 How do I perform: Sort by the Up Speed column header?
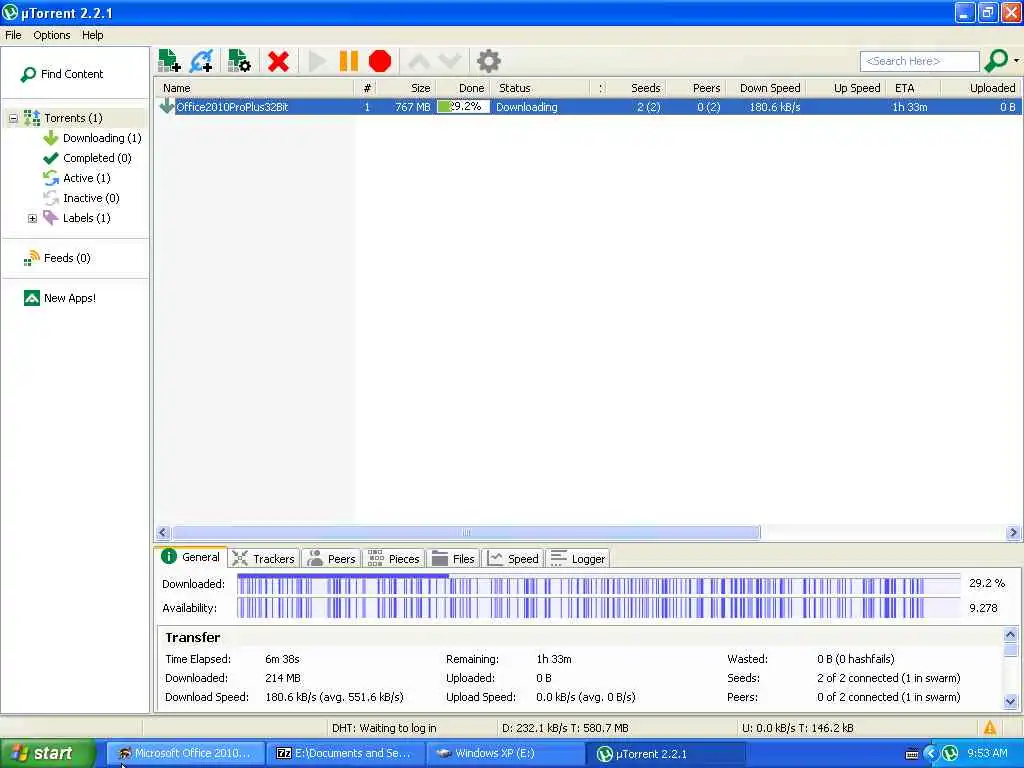point(848,88)
